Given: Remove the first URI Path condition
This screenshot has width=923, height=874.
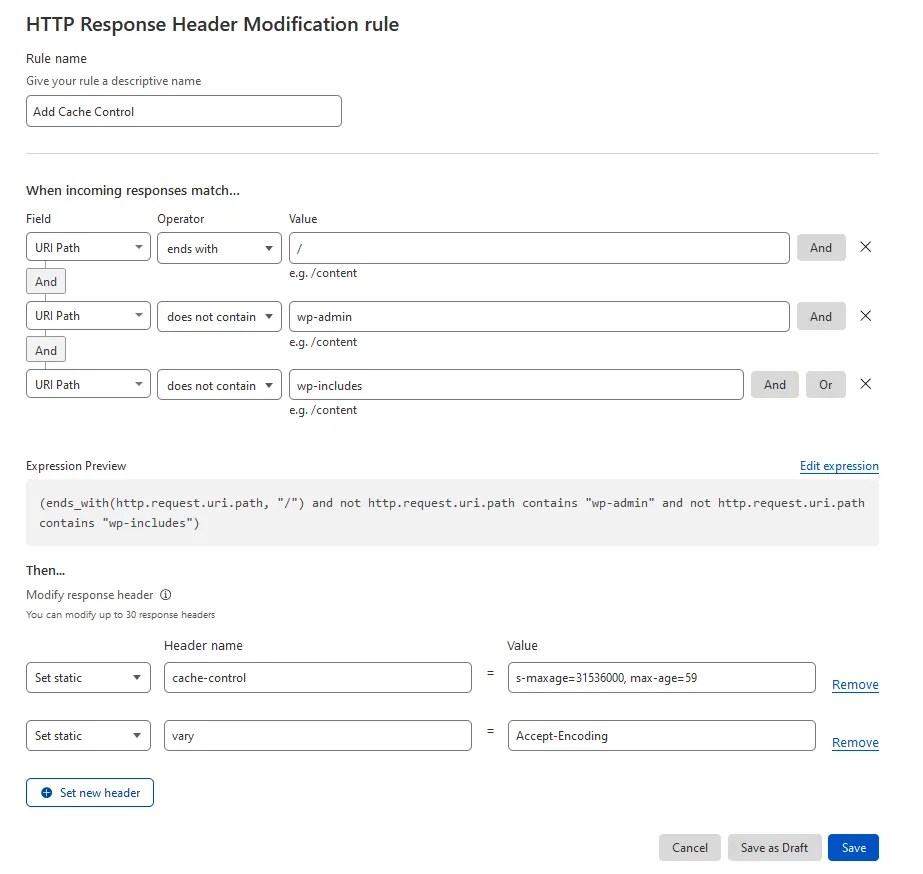Looking at the screenshot, I should [865, 247].
